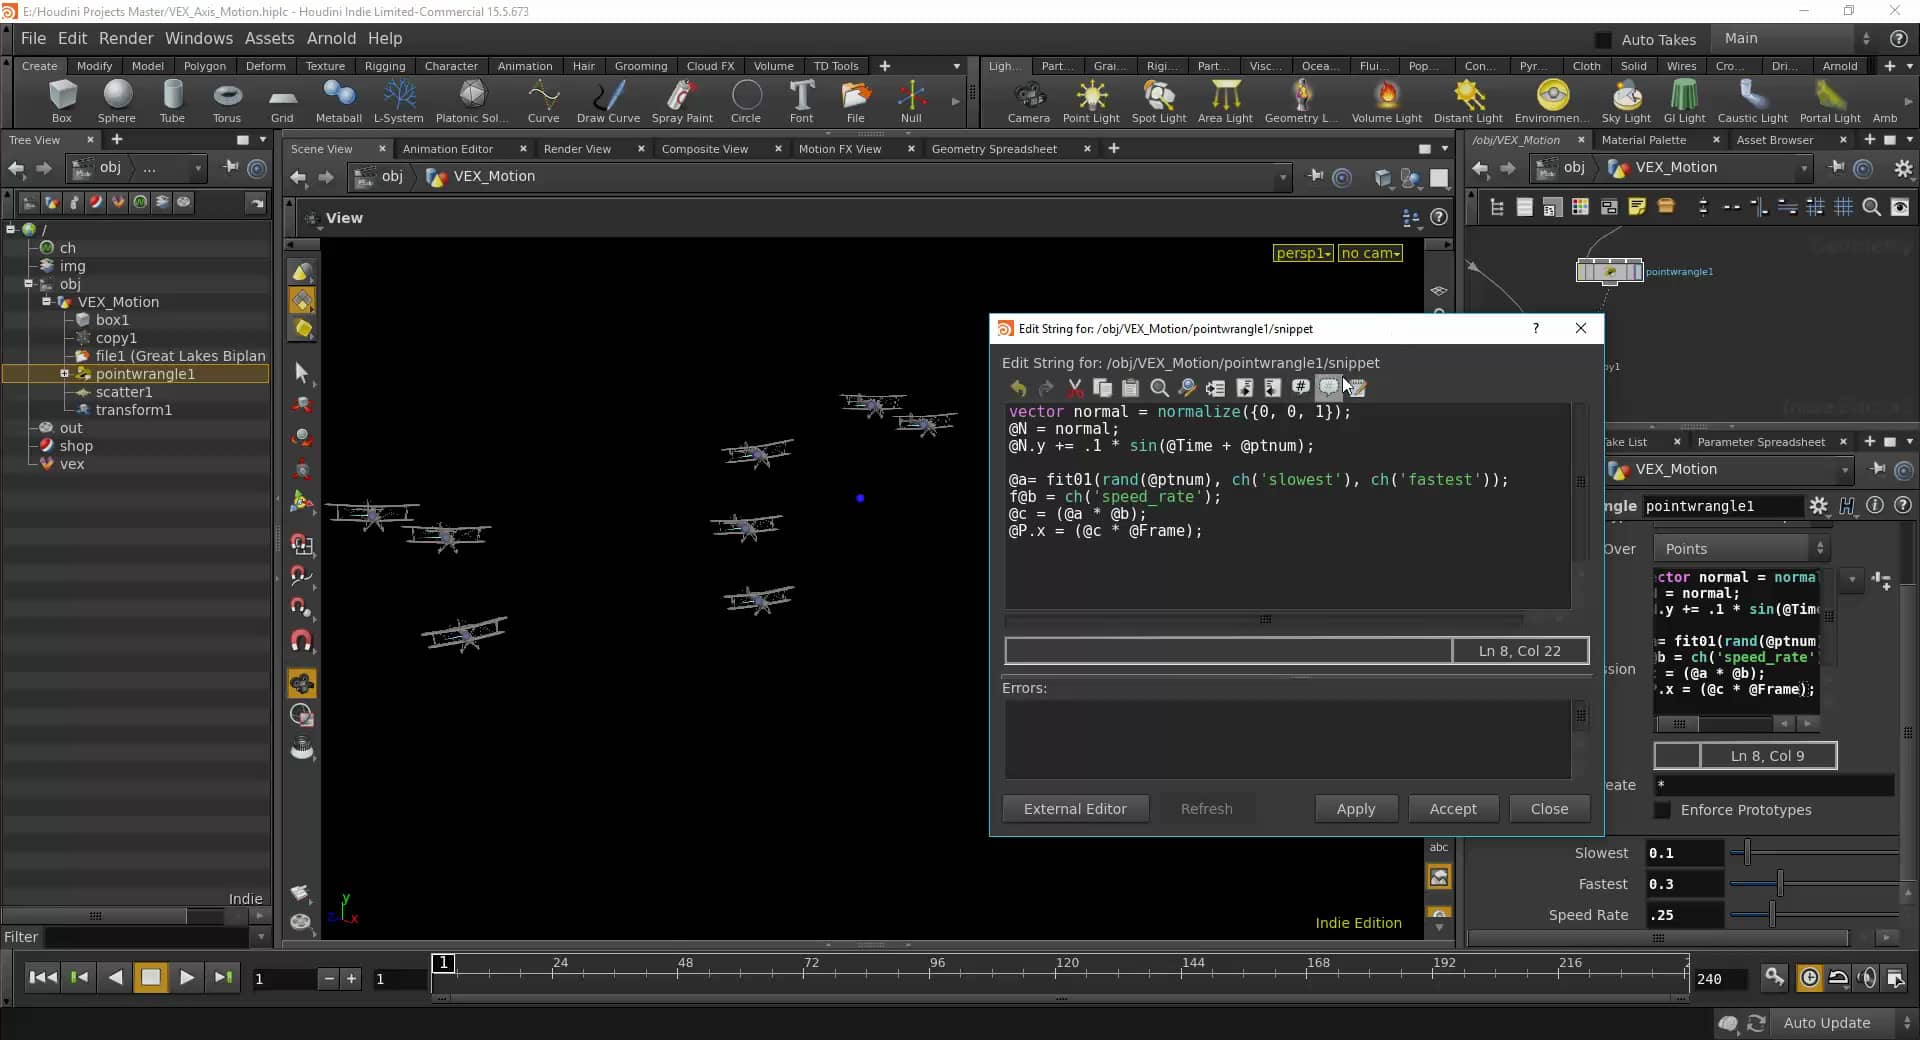Screen dimensions: 1920x1040
Task: Switch to the Geometry Spreadsheet tab
Action: (996, 148)
